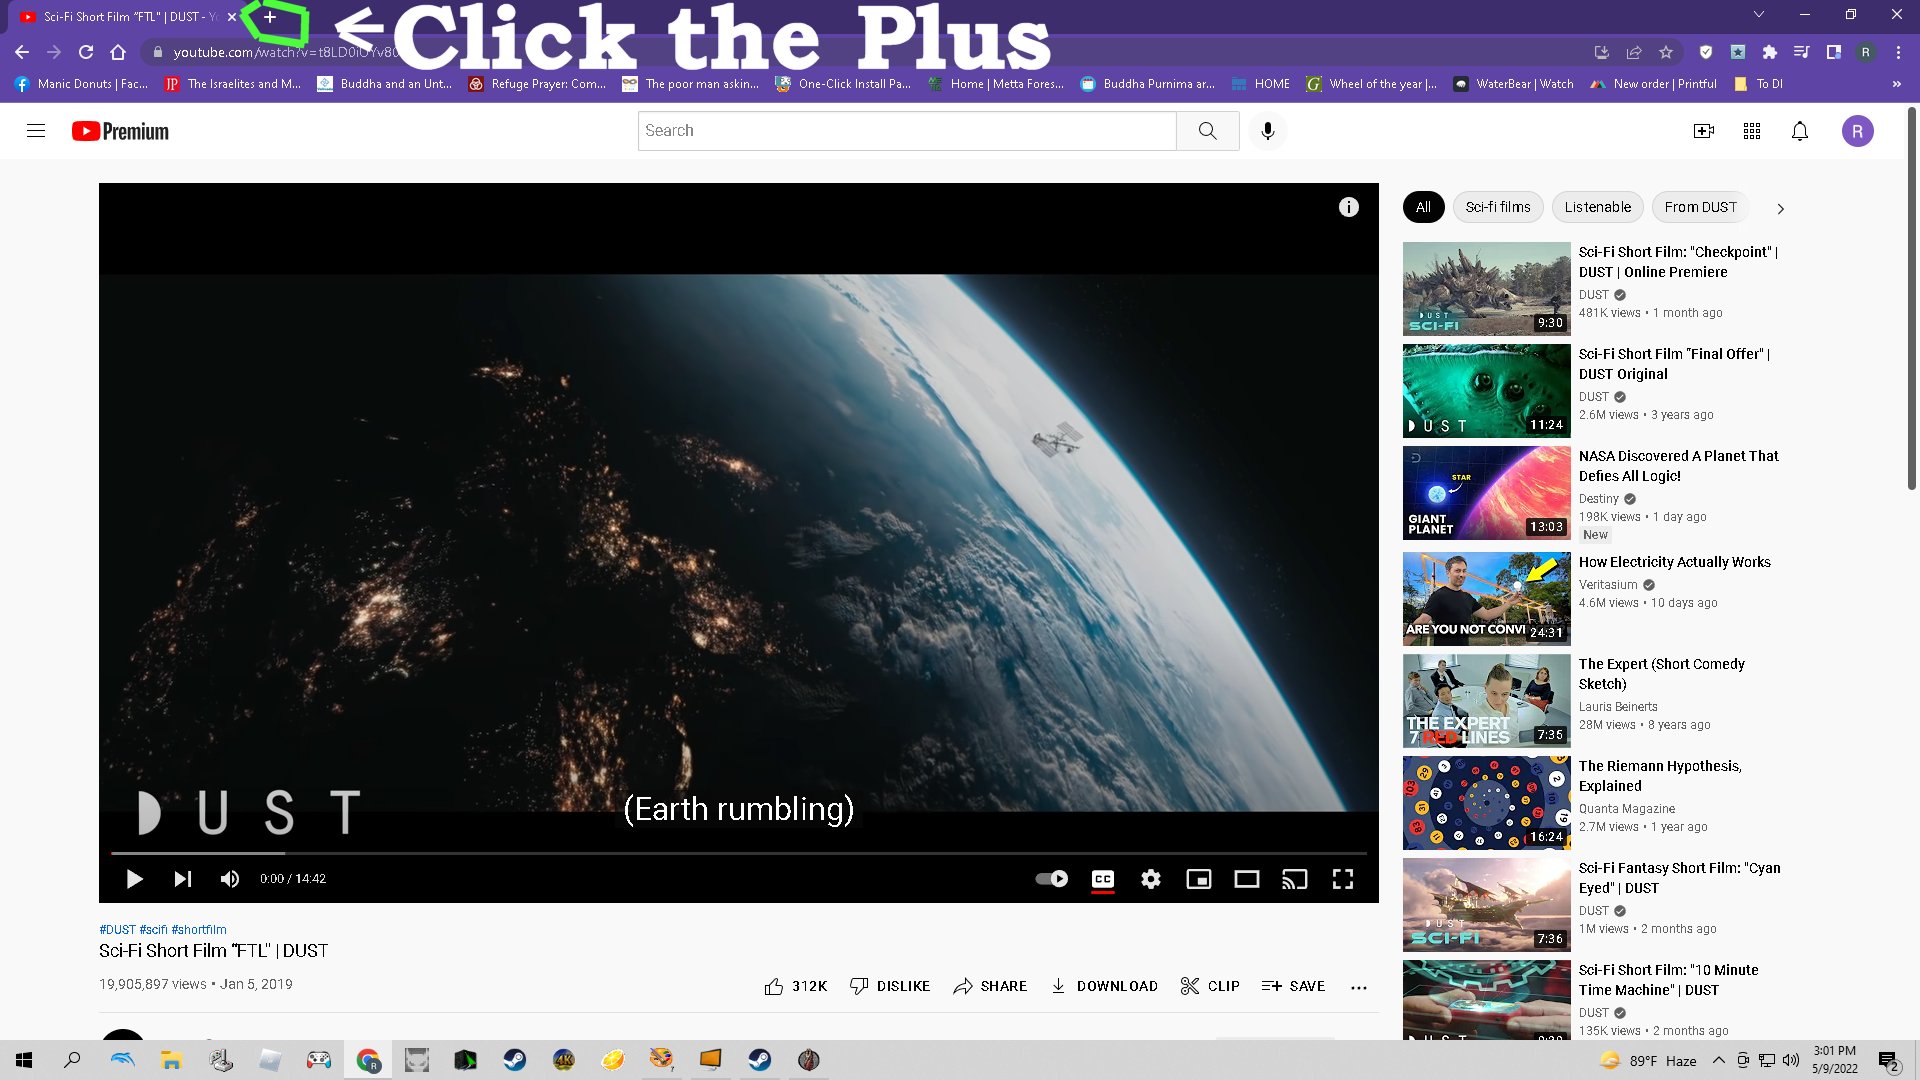Mute the video volume

coord(230,879)
